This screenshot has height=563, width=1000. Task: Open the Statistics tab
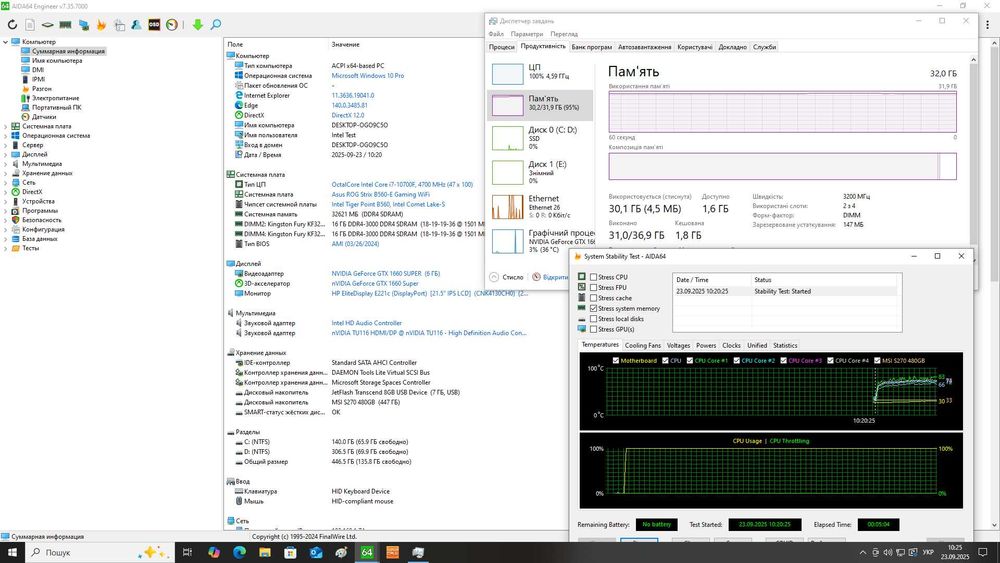pos(785,346)
